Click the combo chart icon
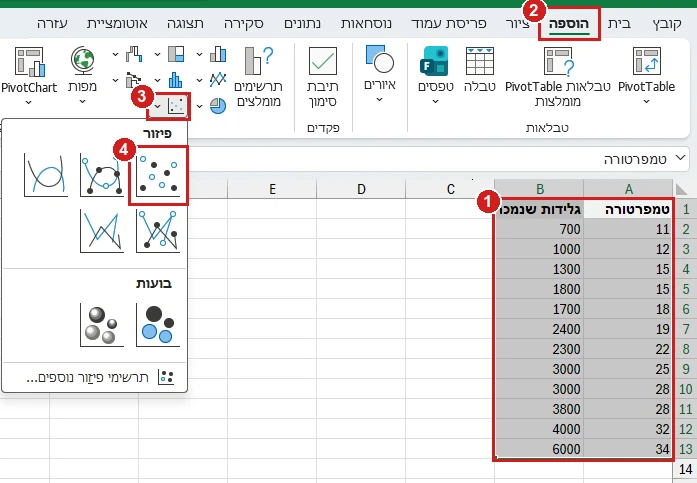This screenshot has width=697, height=483. coord(134,80)
